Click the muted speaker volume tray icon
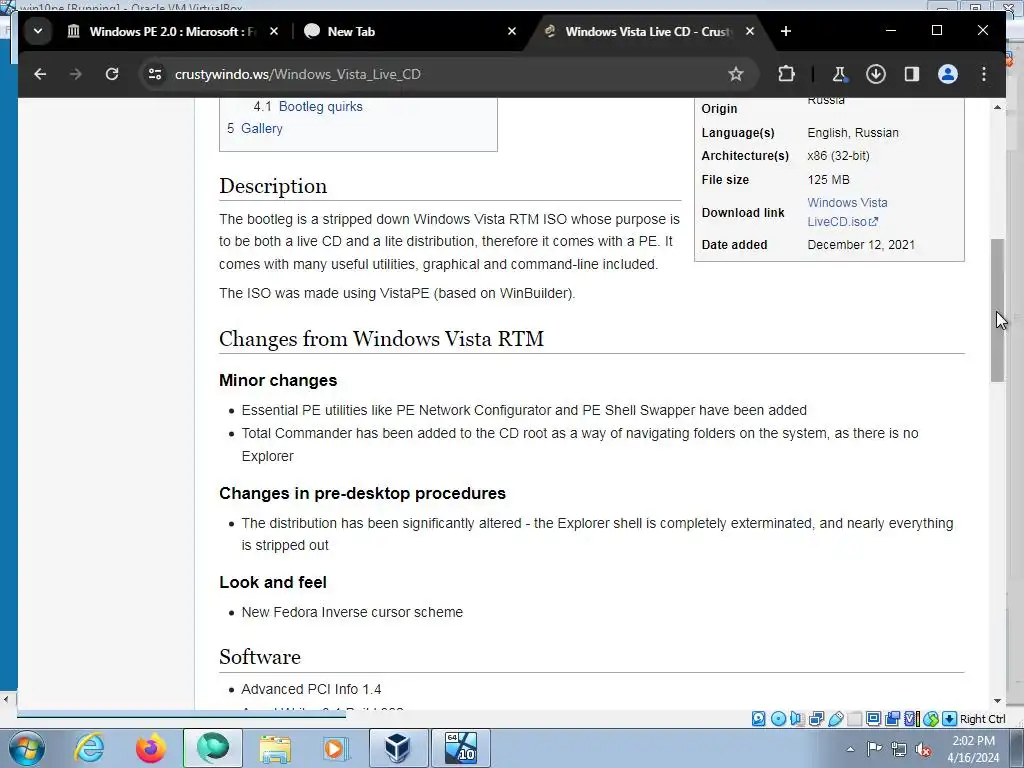Viewport: 1024px width, 768px height. (x=923, y=749)
